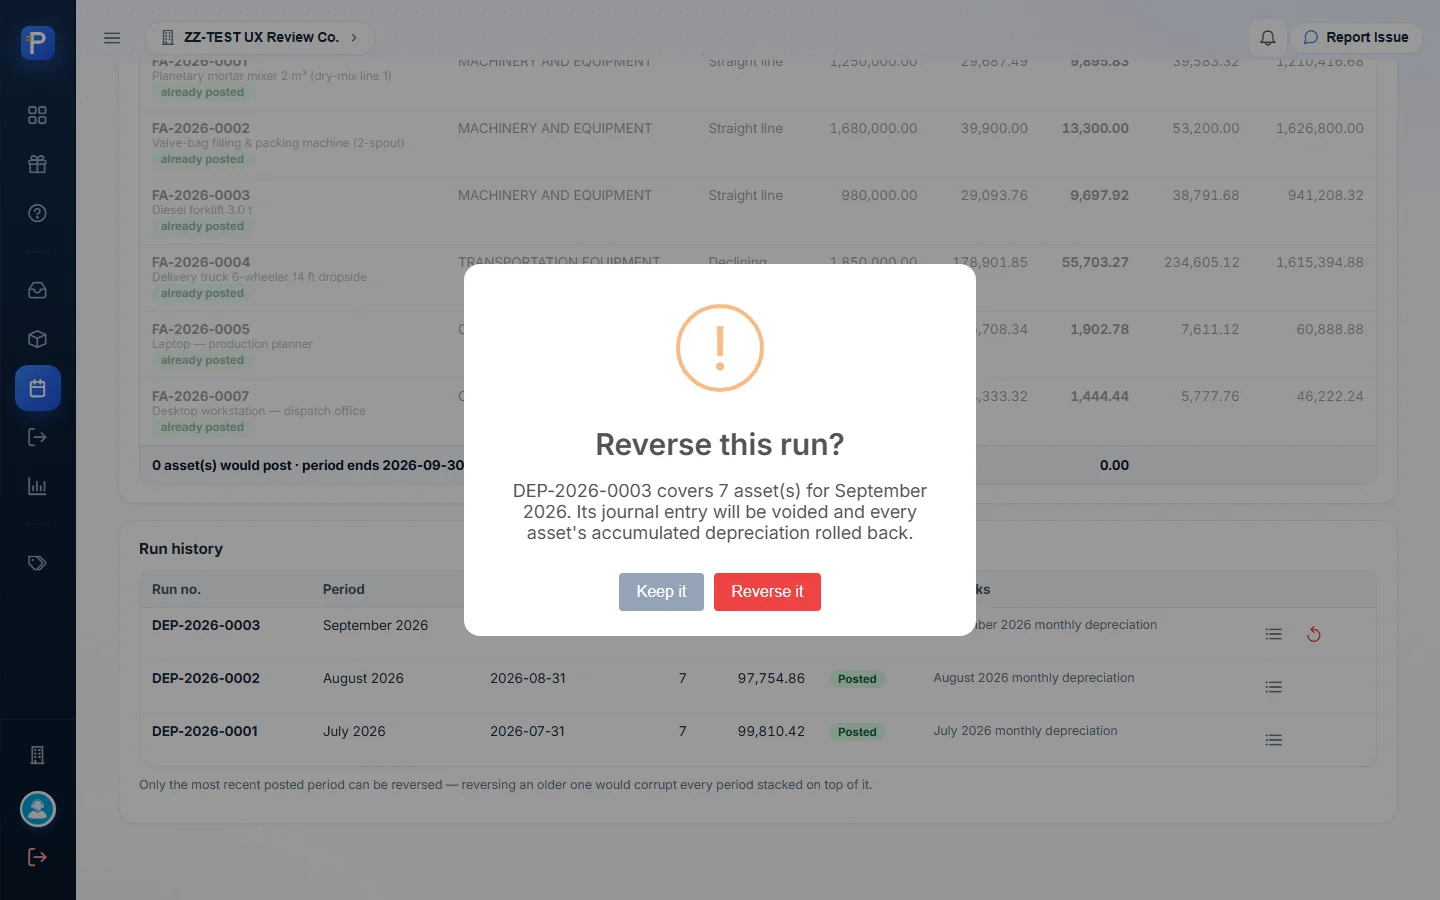This screenshot has width=1440, height=900.
Task: Click asset FA-2026-0002
Action: coord(201,128)
